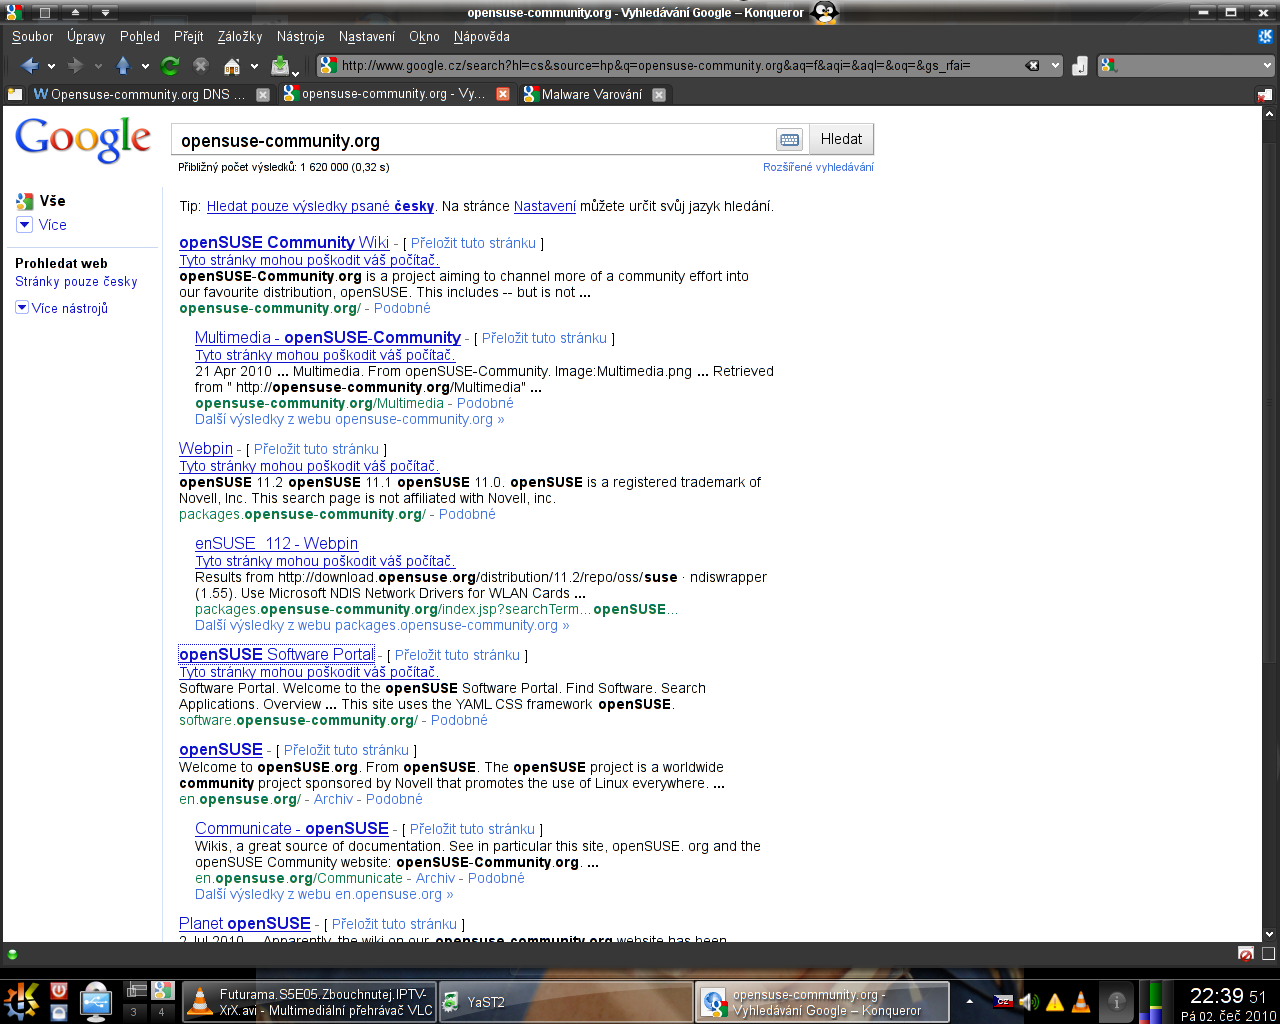Open Rozšířené vyhledávání link

818,167
